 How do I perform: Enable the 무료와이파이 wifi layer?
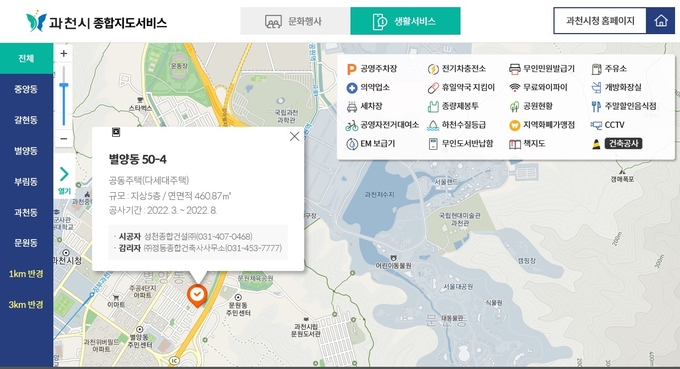tap(539, 88)
